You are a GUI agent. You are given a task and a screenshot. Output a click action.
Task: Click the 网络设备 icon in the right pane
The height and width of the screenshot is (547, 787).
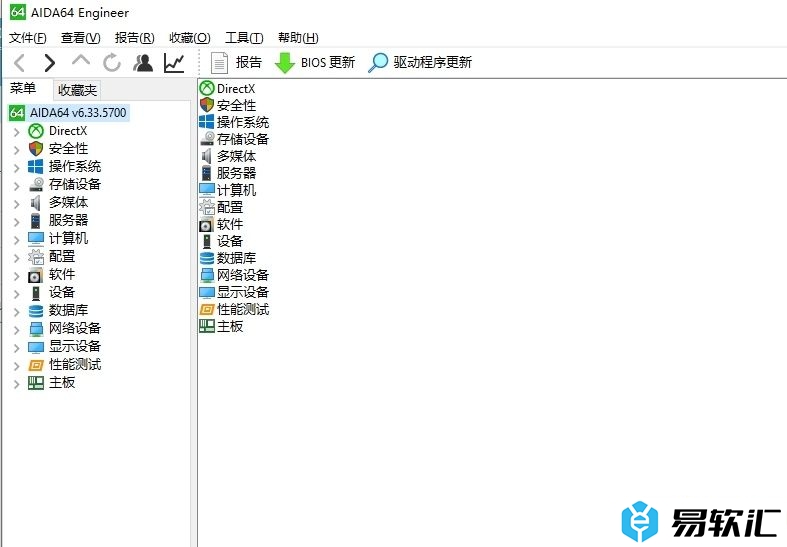coord(207,276)
